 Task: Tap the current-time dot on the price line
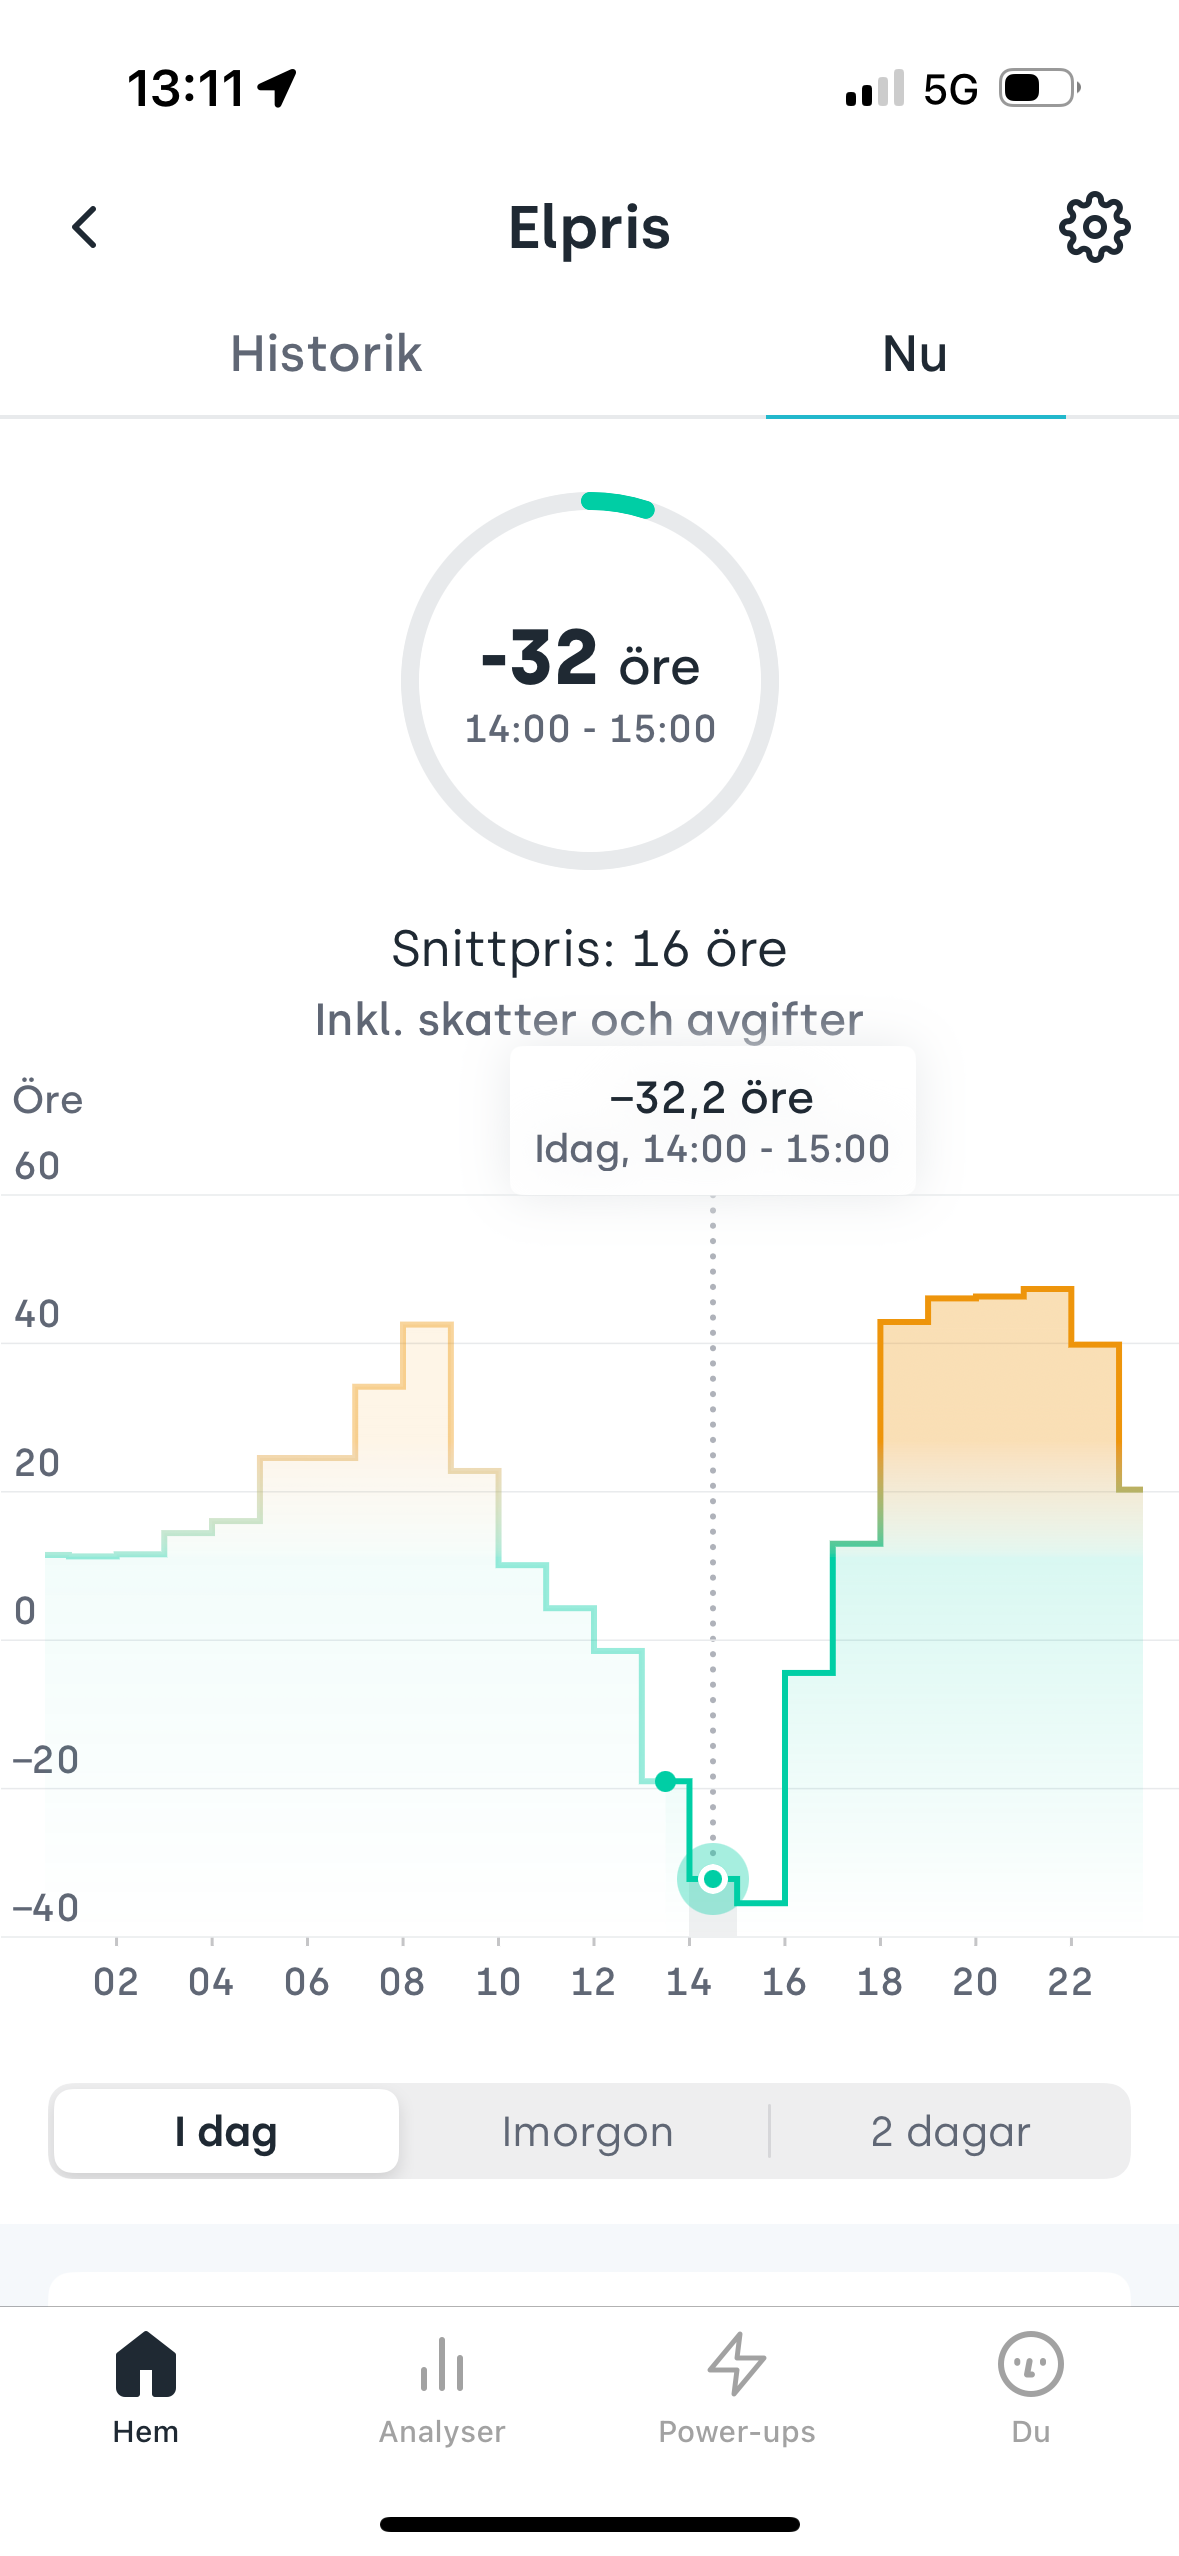(x=666, y=1781)
